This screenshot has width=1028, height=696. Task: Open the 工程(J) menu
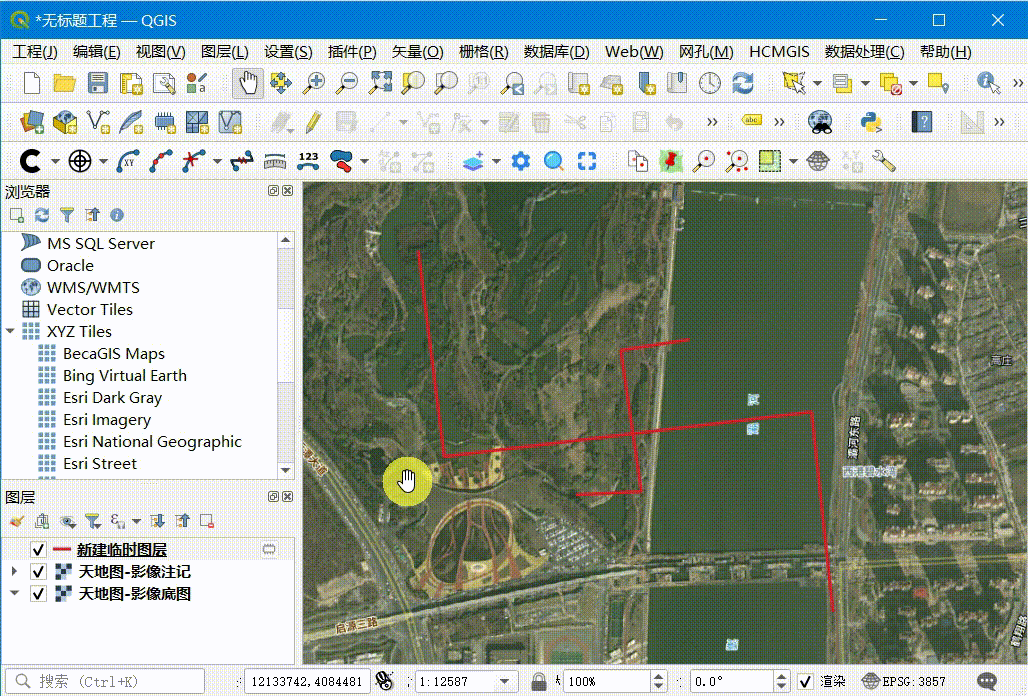(35, 52)
